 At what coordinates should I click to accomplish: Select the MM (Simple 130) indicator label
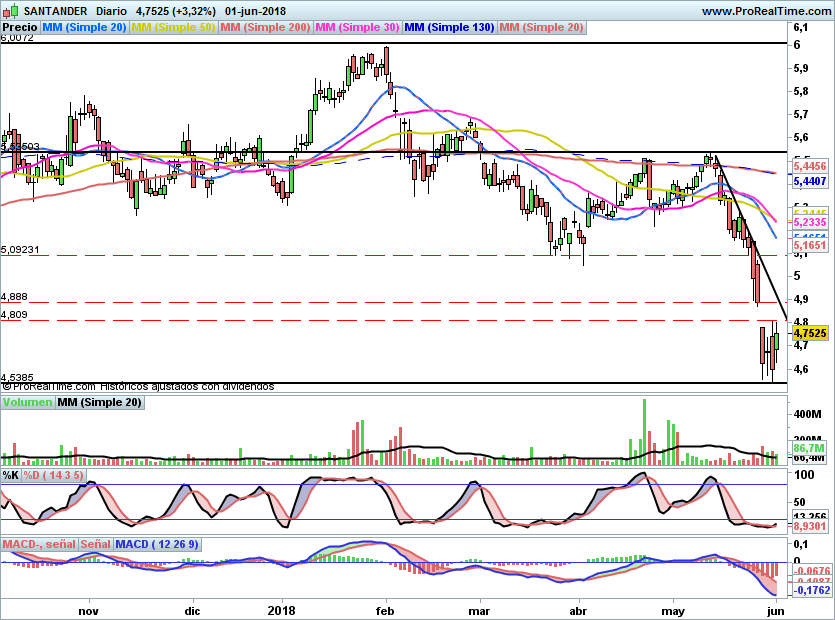tap(449, 27)
